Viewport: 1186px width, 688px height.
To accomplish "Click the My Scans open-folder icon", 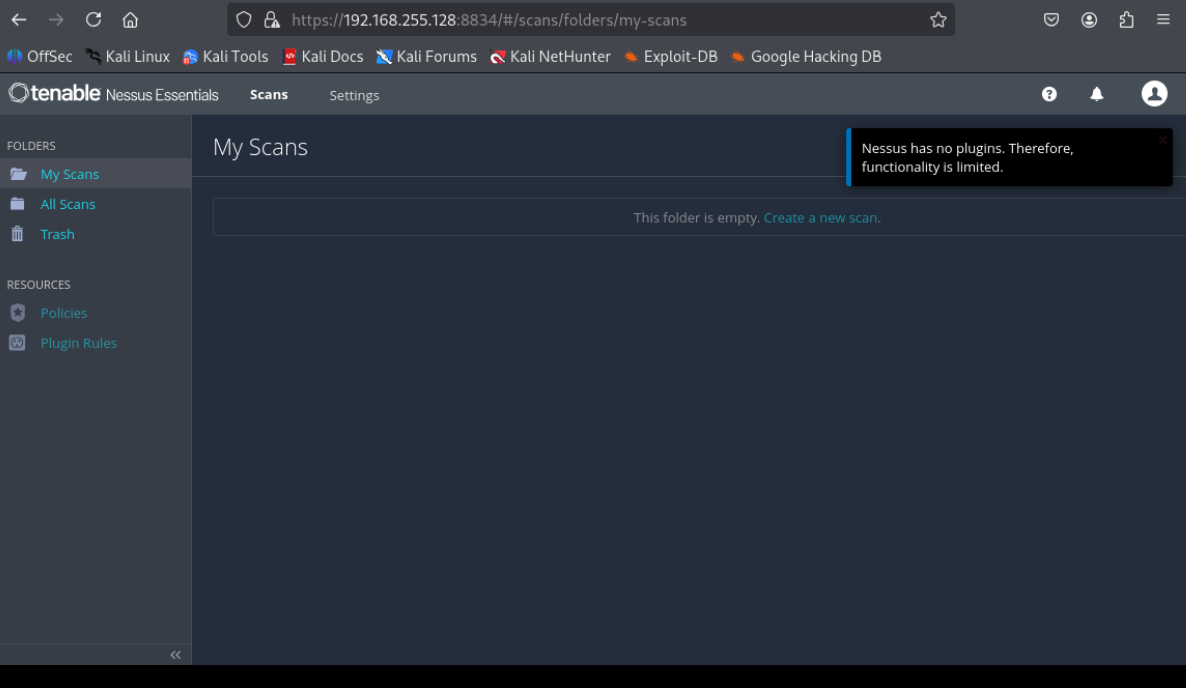I will tap(18, 174).
